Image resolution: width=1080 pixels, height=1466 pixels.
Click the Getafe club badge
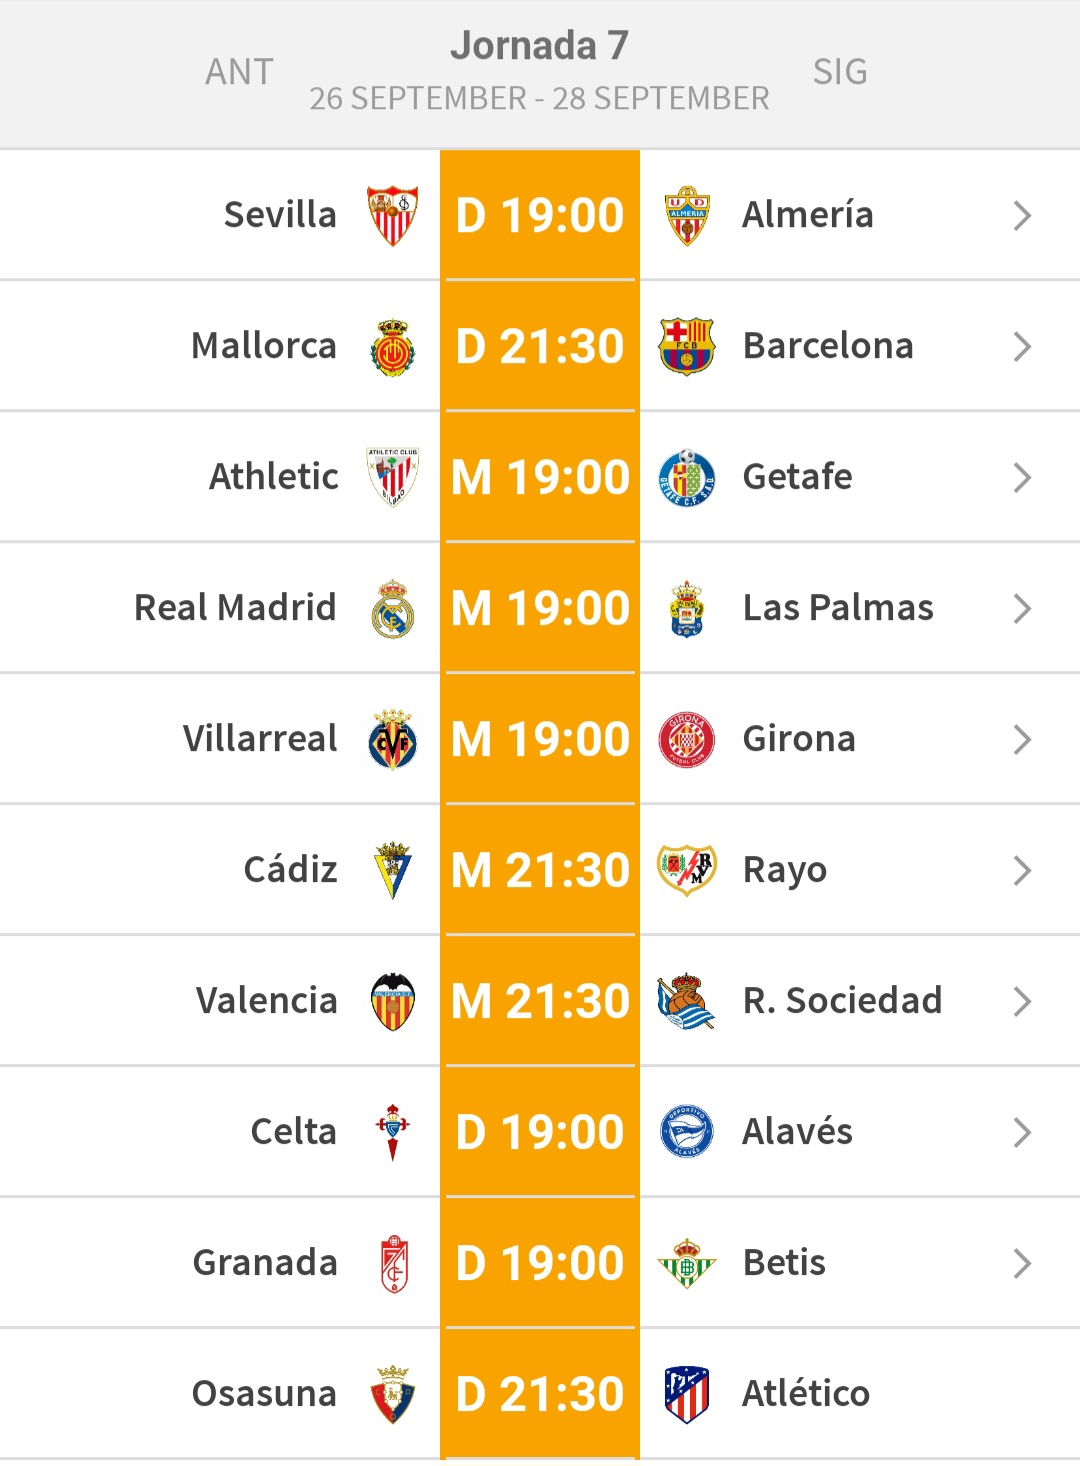tap(687, 477)
